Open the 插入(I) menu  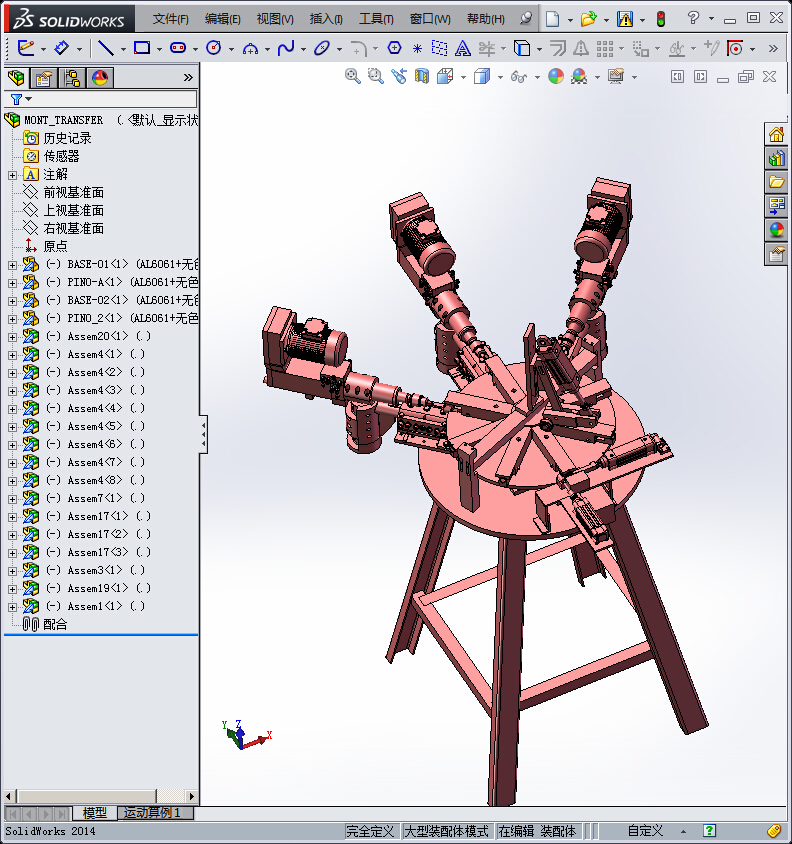click(x=326, y=19)
